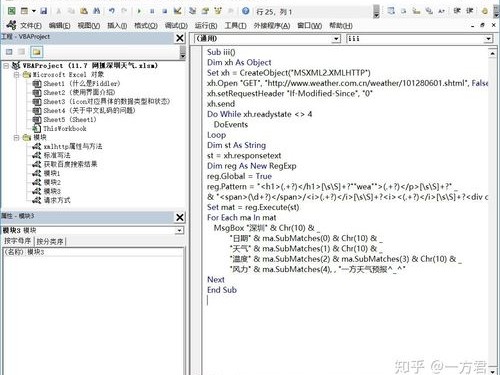This screenshot has height=375, width=500.
Task: Save the workbook with the floppy icon
Action: tap(44, 11)
